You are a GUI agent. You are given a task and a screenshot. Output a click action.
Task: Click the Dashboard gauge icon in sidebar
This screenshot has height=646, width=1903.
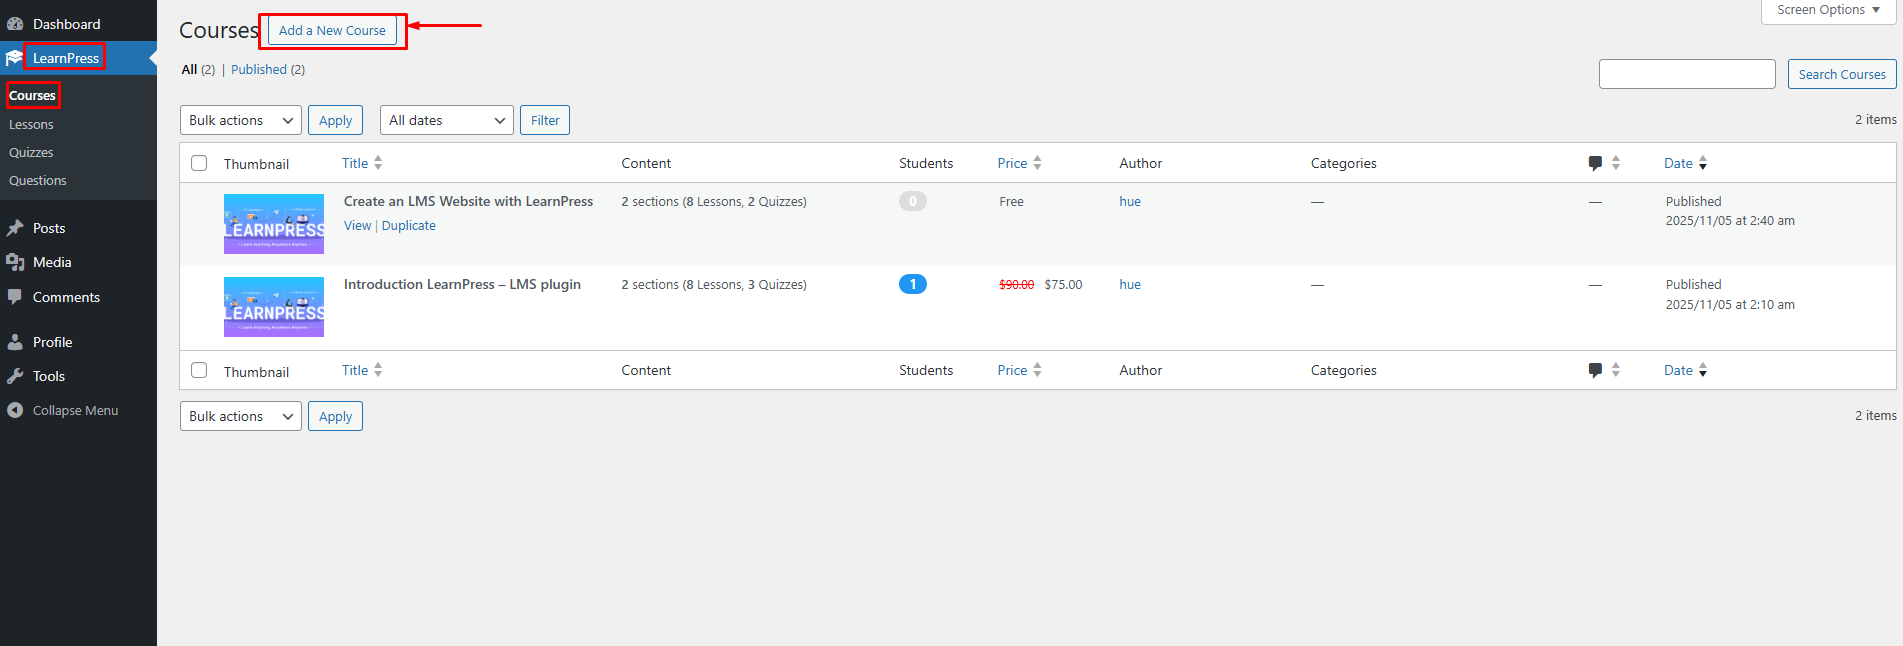pos(15,24)
